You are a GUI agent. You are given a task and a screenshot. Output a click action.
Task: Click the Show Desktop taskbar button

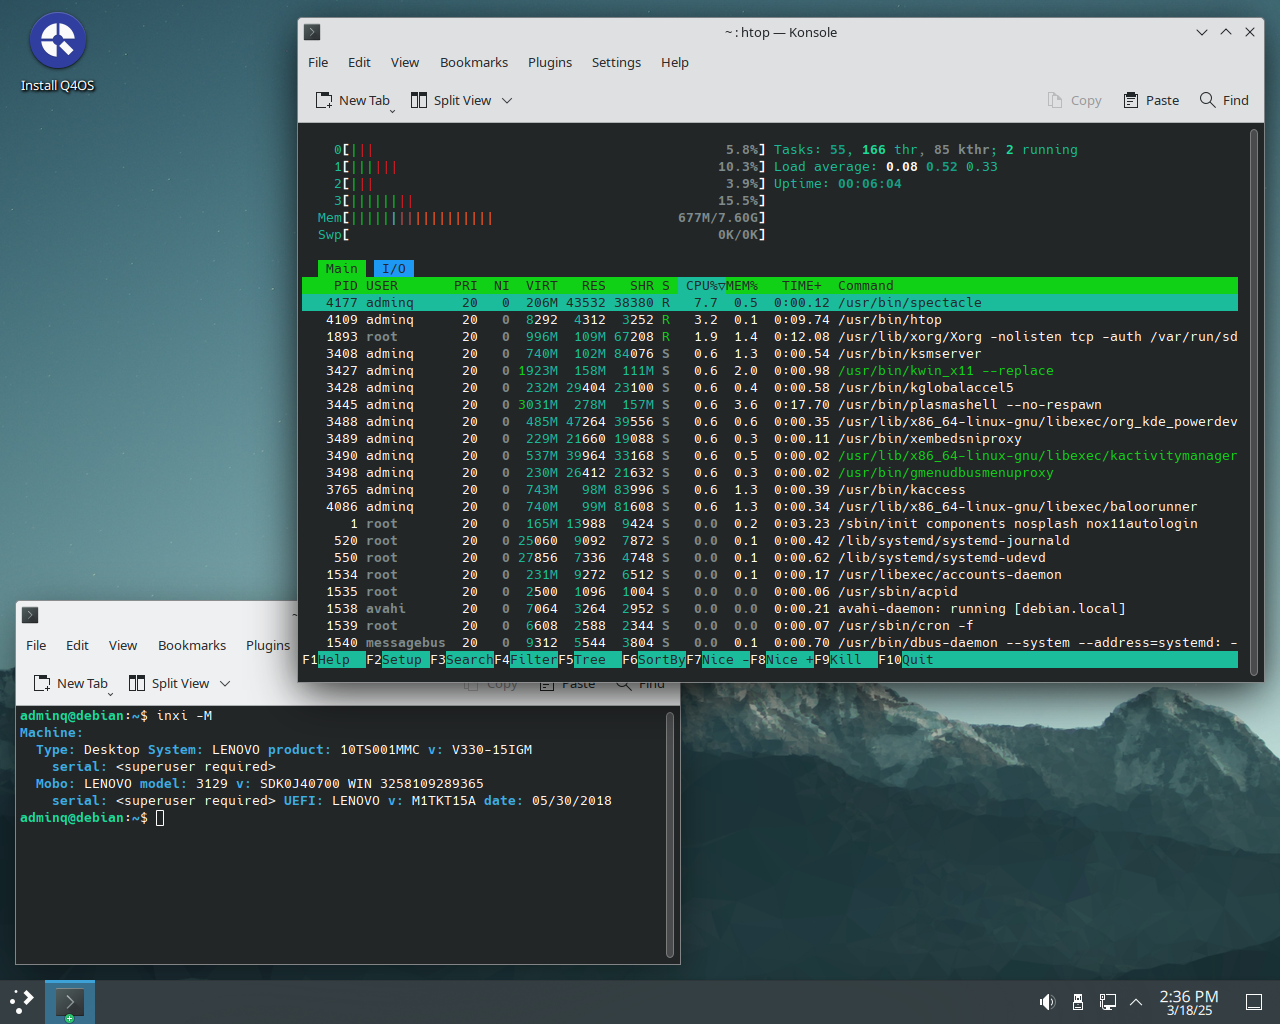click(1254, 1002)
